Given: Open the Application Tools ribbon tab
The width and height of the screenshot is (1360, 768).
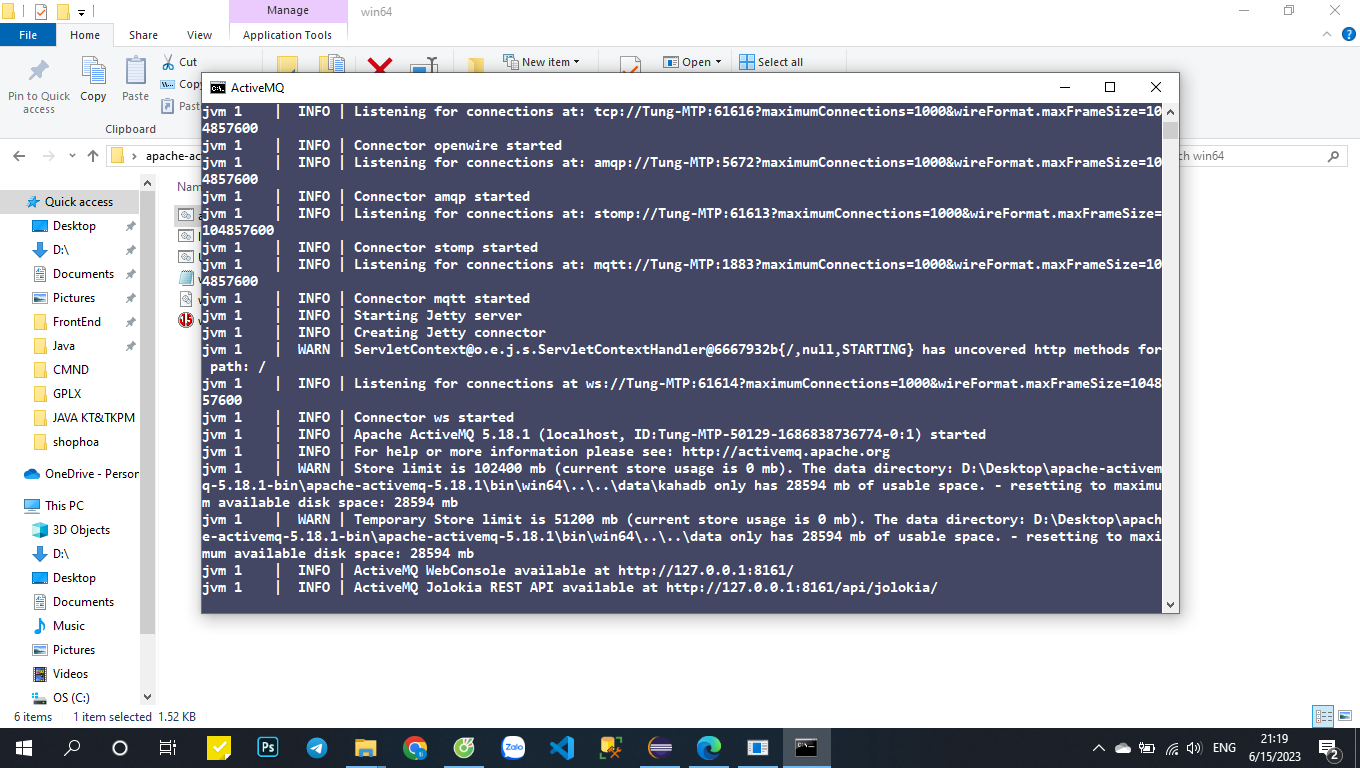Looking at the screenshot, I should [x=288, y=33].
